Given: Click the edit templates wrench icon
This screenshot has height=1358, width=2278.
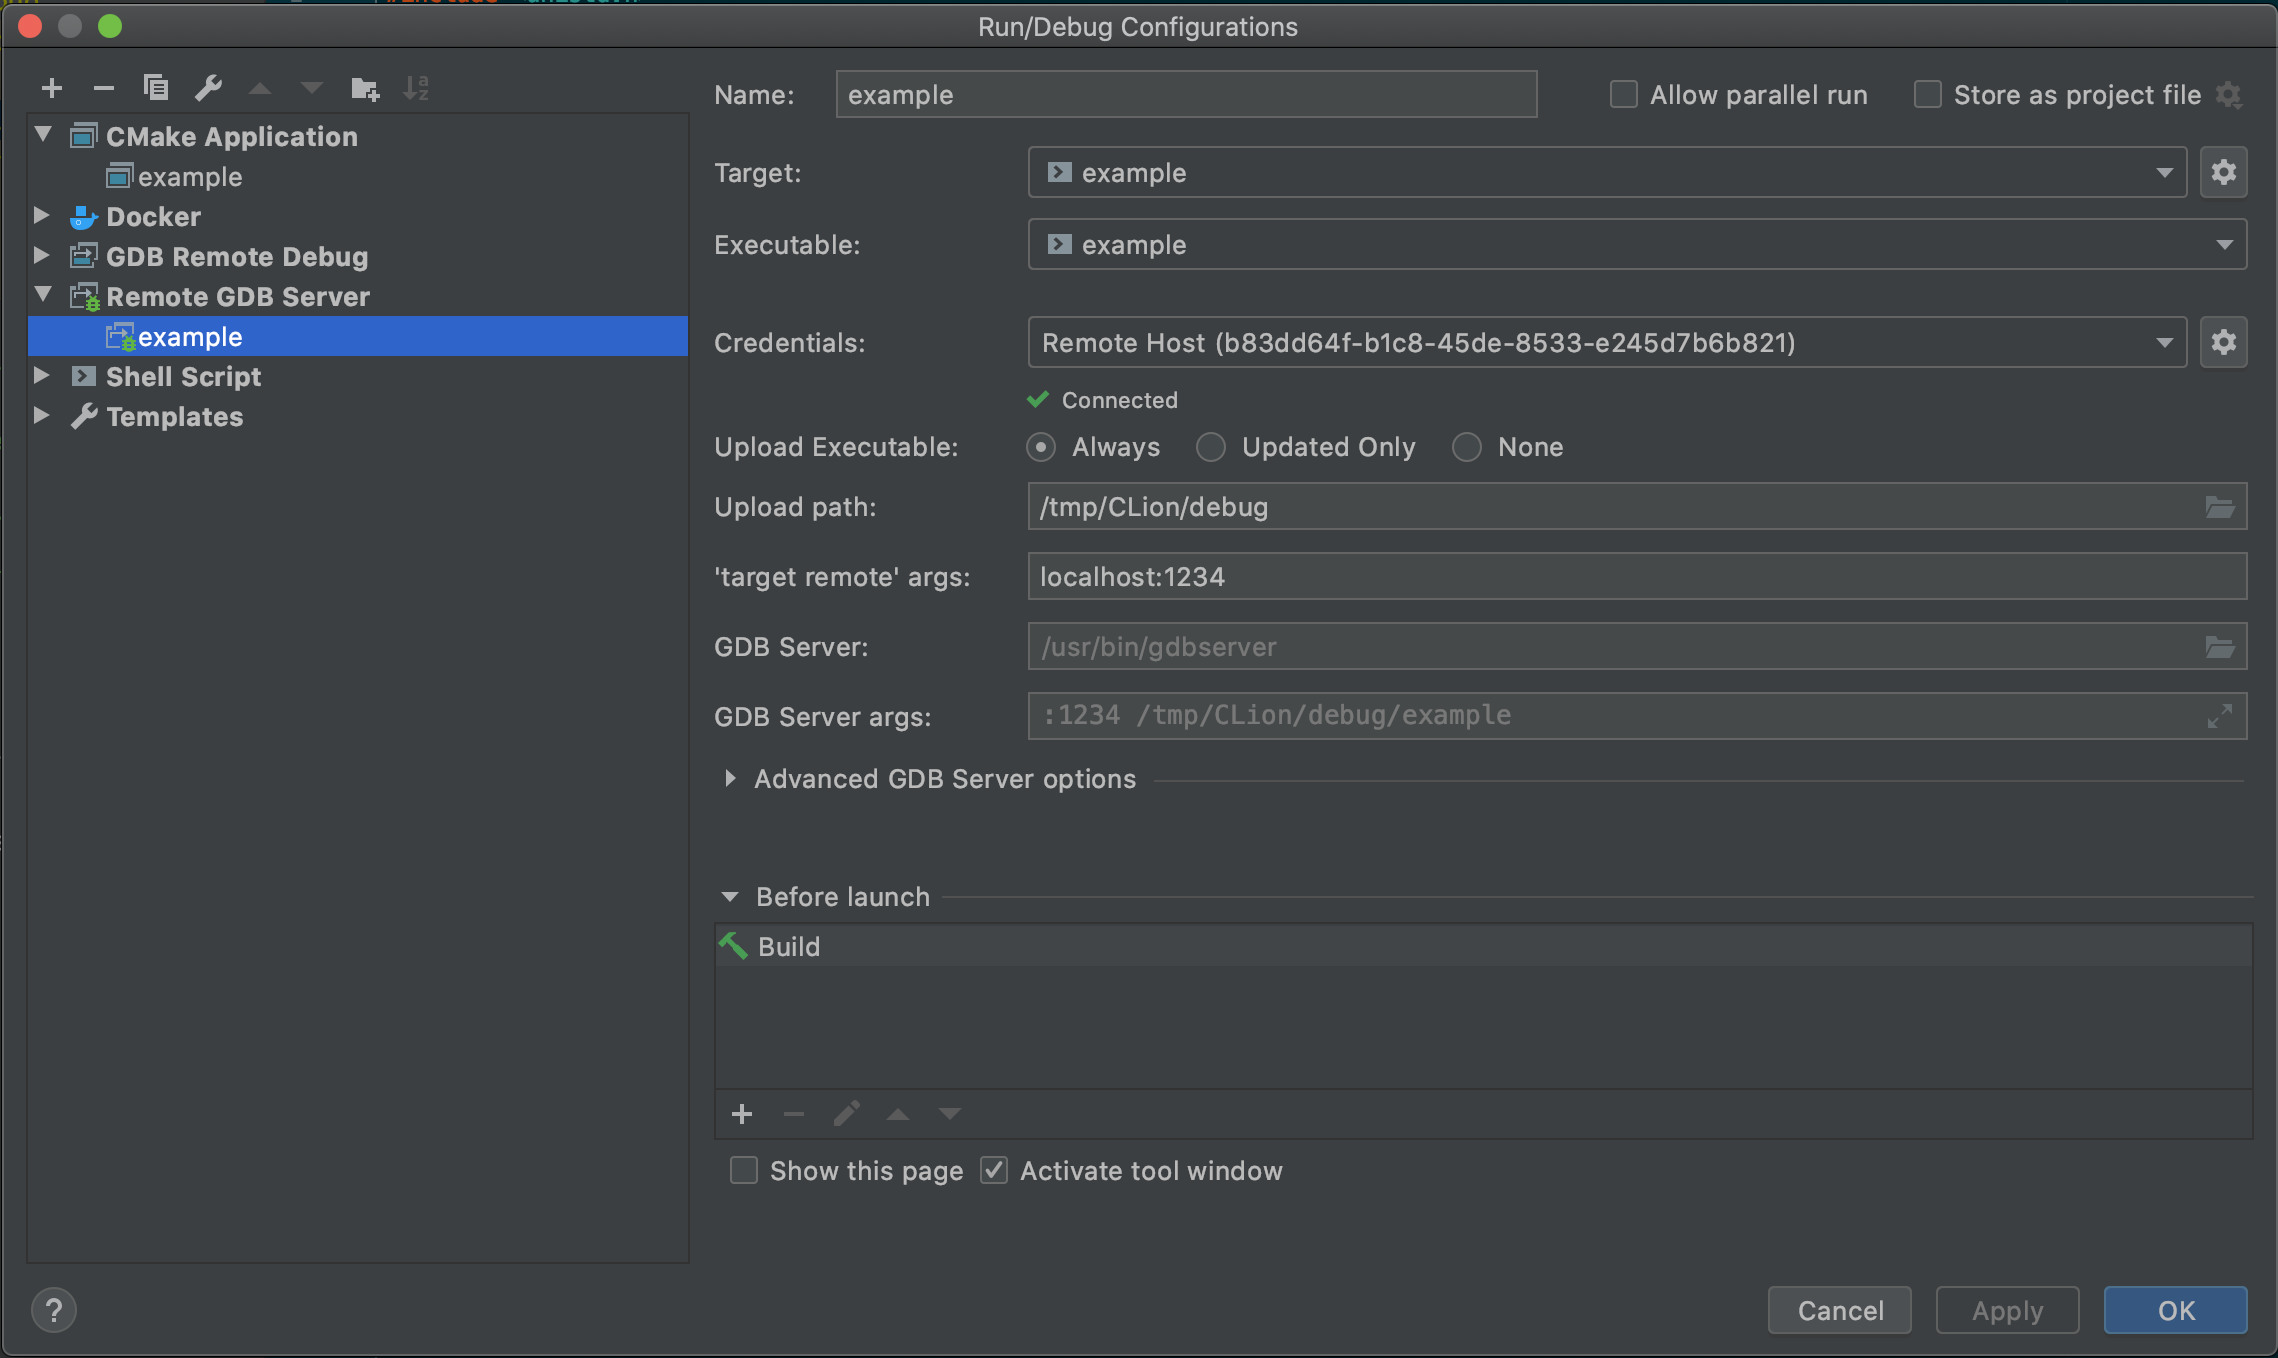Looking at the screenshot, I should pos(208,88).
